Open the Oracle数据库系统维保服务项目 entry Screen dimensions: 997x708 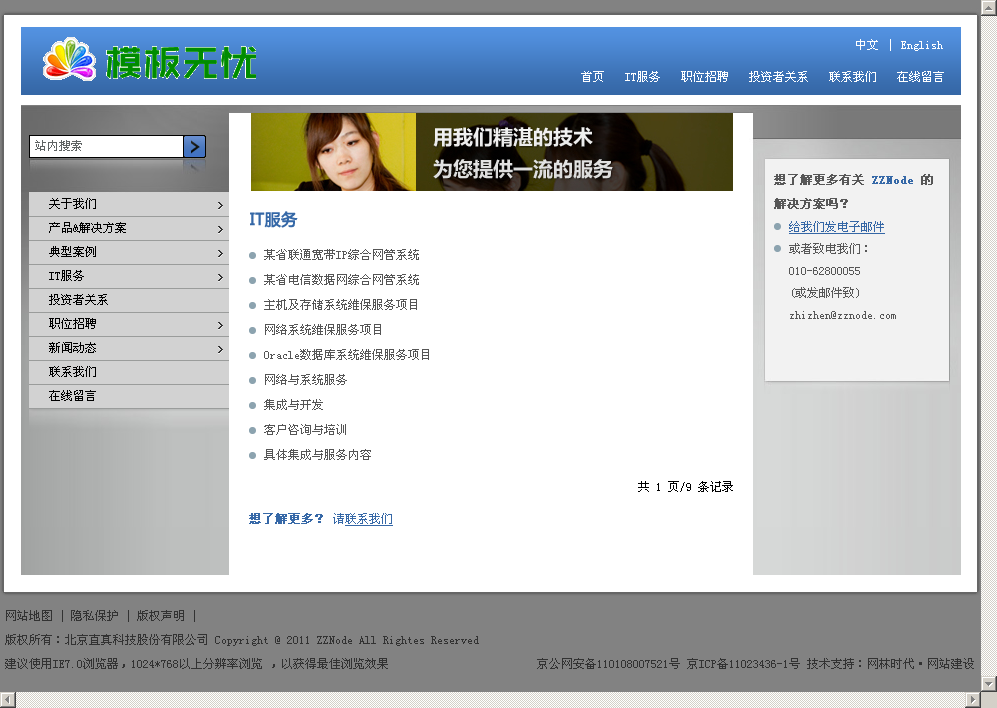click(x=346, y=355)
